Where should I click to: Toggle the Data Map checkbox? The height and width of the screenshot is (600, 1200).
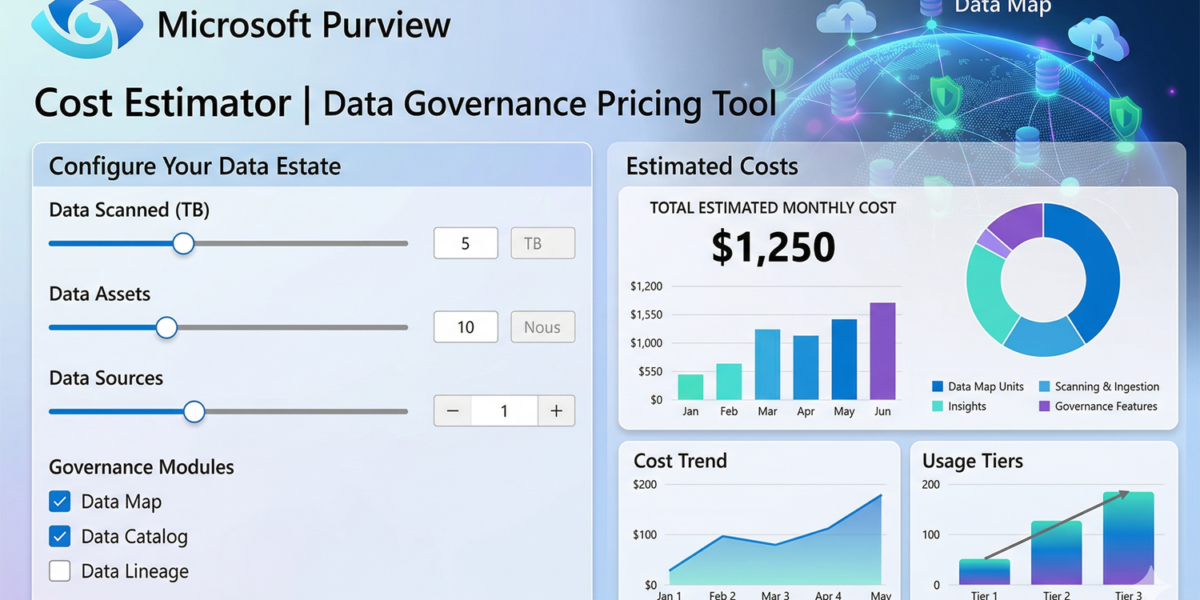[x=60, y=502]
